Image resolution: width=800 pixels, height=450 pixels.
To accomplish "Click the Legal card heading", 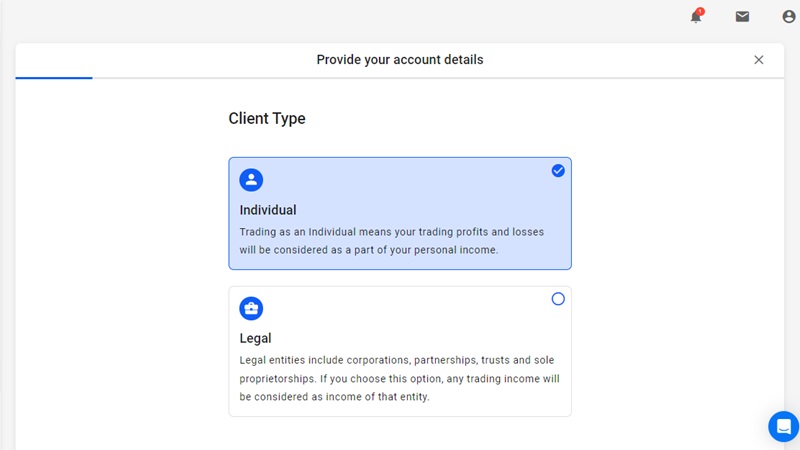I will coord(255,338).
